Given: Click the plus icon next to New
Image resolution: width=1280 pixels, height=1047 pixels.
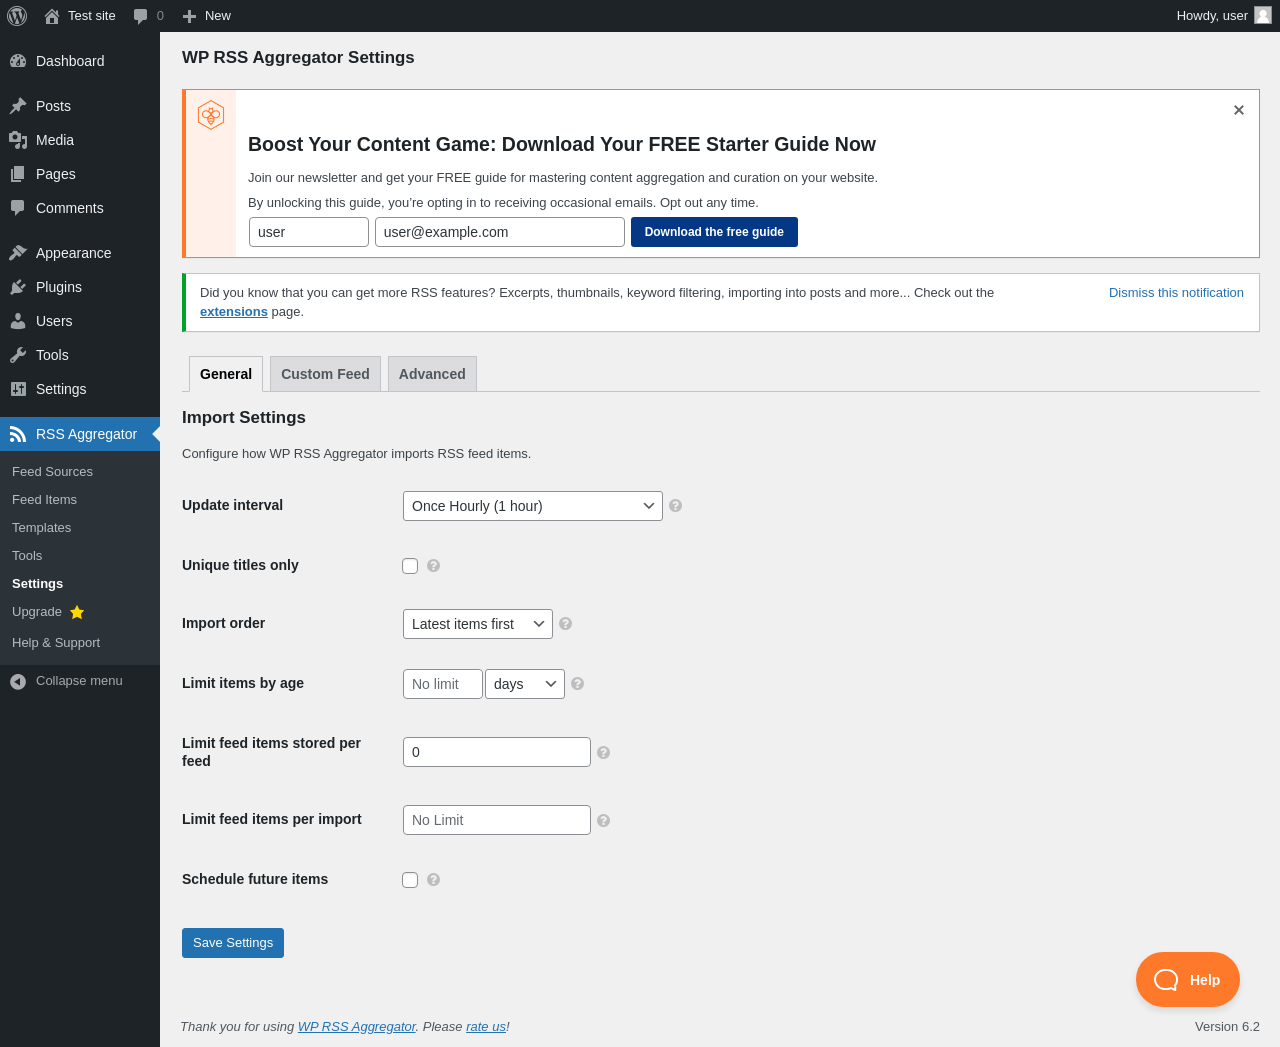Looking at the screenshot, I should click(189, 16).
